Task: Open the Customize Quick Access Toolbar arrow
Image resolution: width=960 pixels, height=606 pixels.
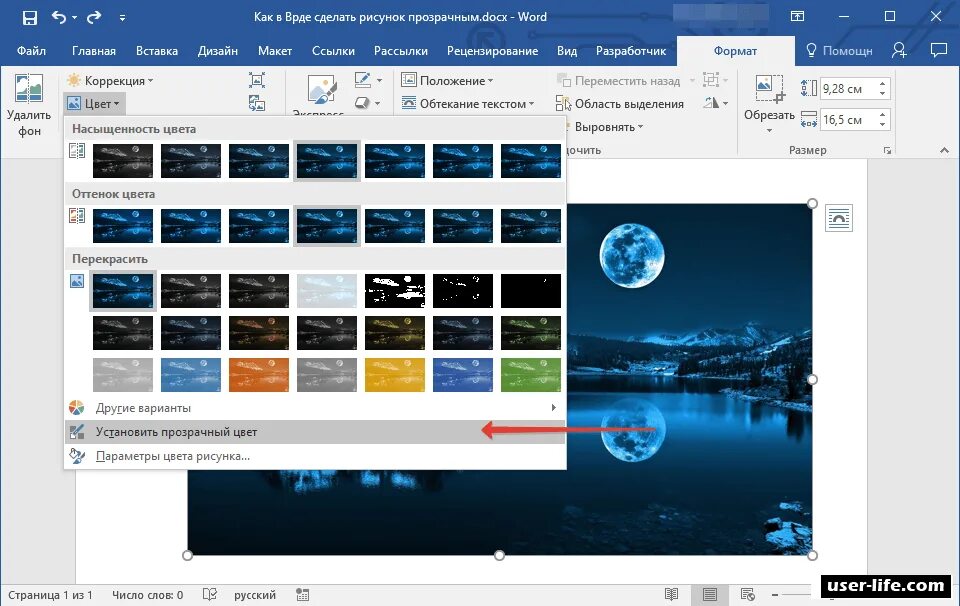Action: click(122, 18)
